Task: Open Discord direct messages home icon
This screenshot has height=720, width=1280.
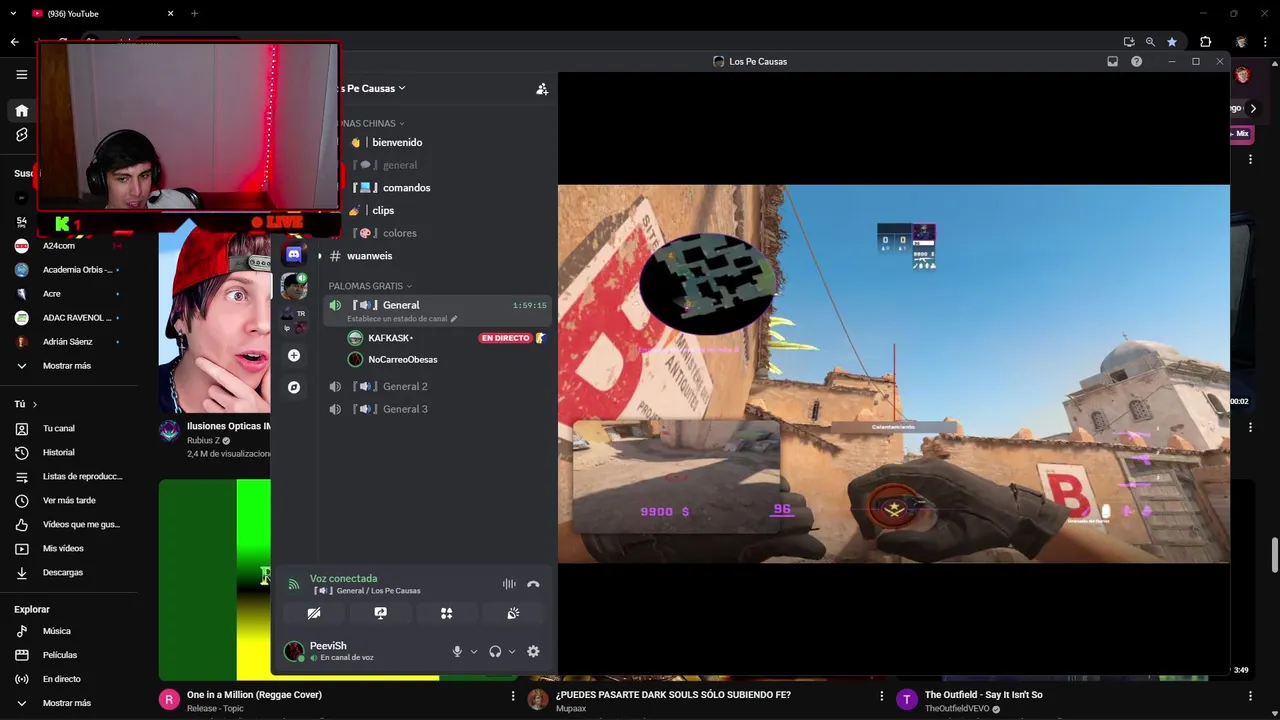Action: [294, 255]
